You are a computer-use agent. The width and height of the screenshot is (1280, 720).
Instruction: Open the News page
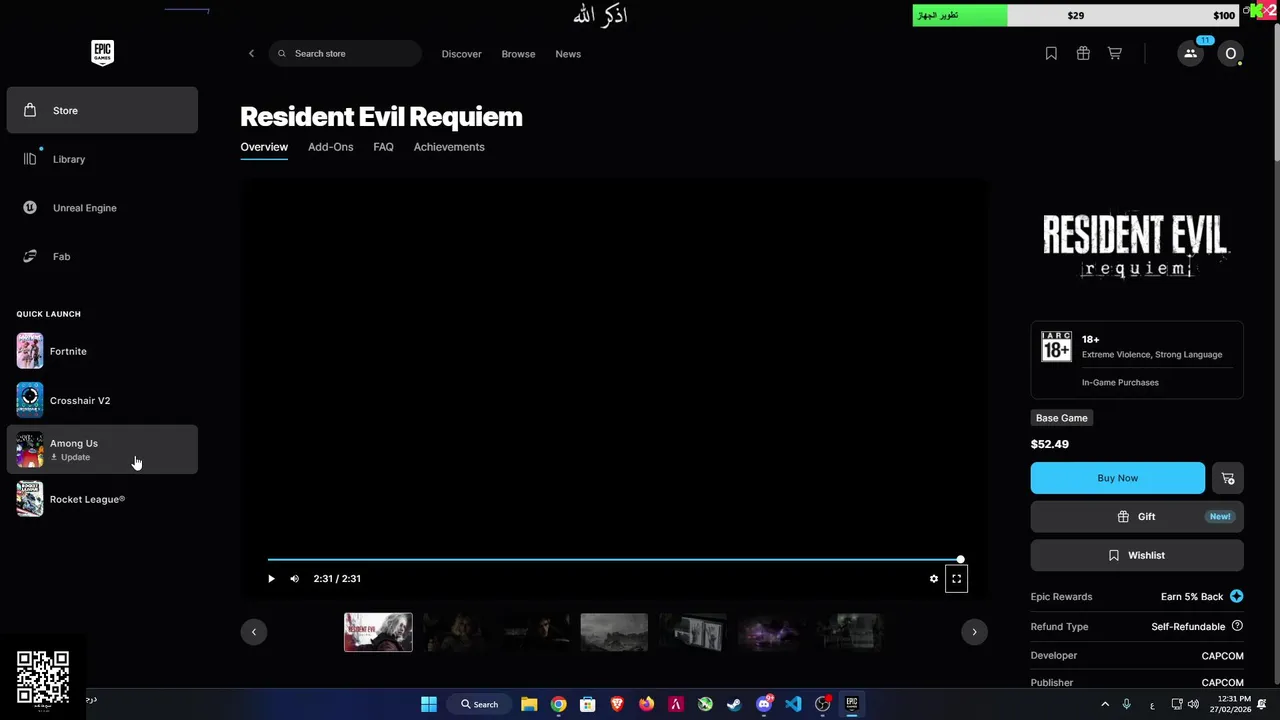tap(568, 54)
